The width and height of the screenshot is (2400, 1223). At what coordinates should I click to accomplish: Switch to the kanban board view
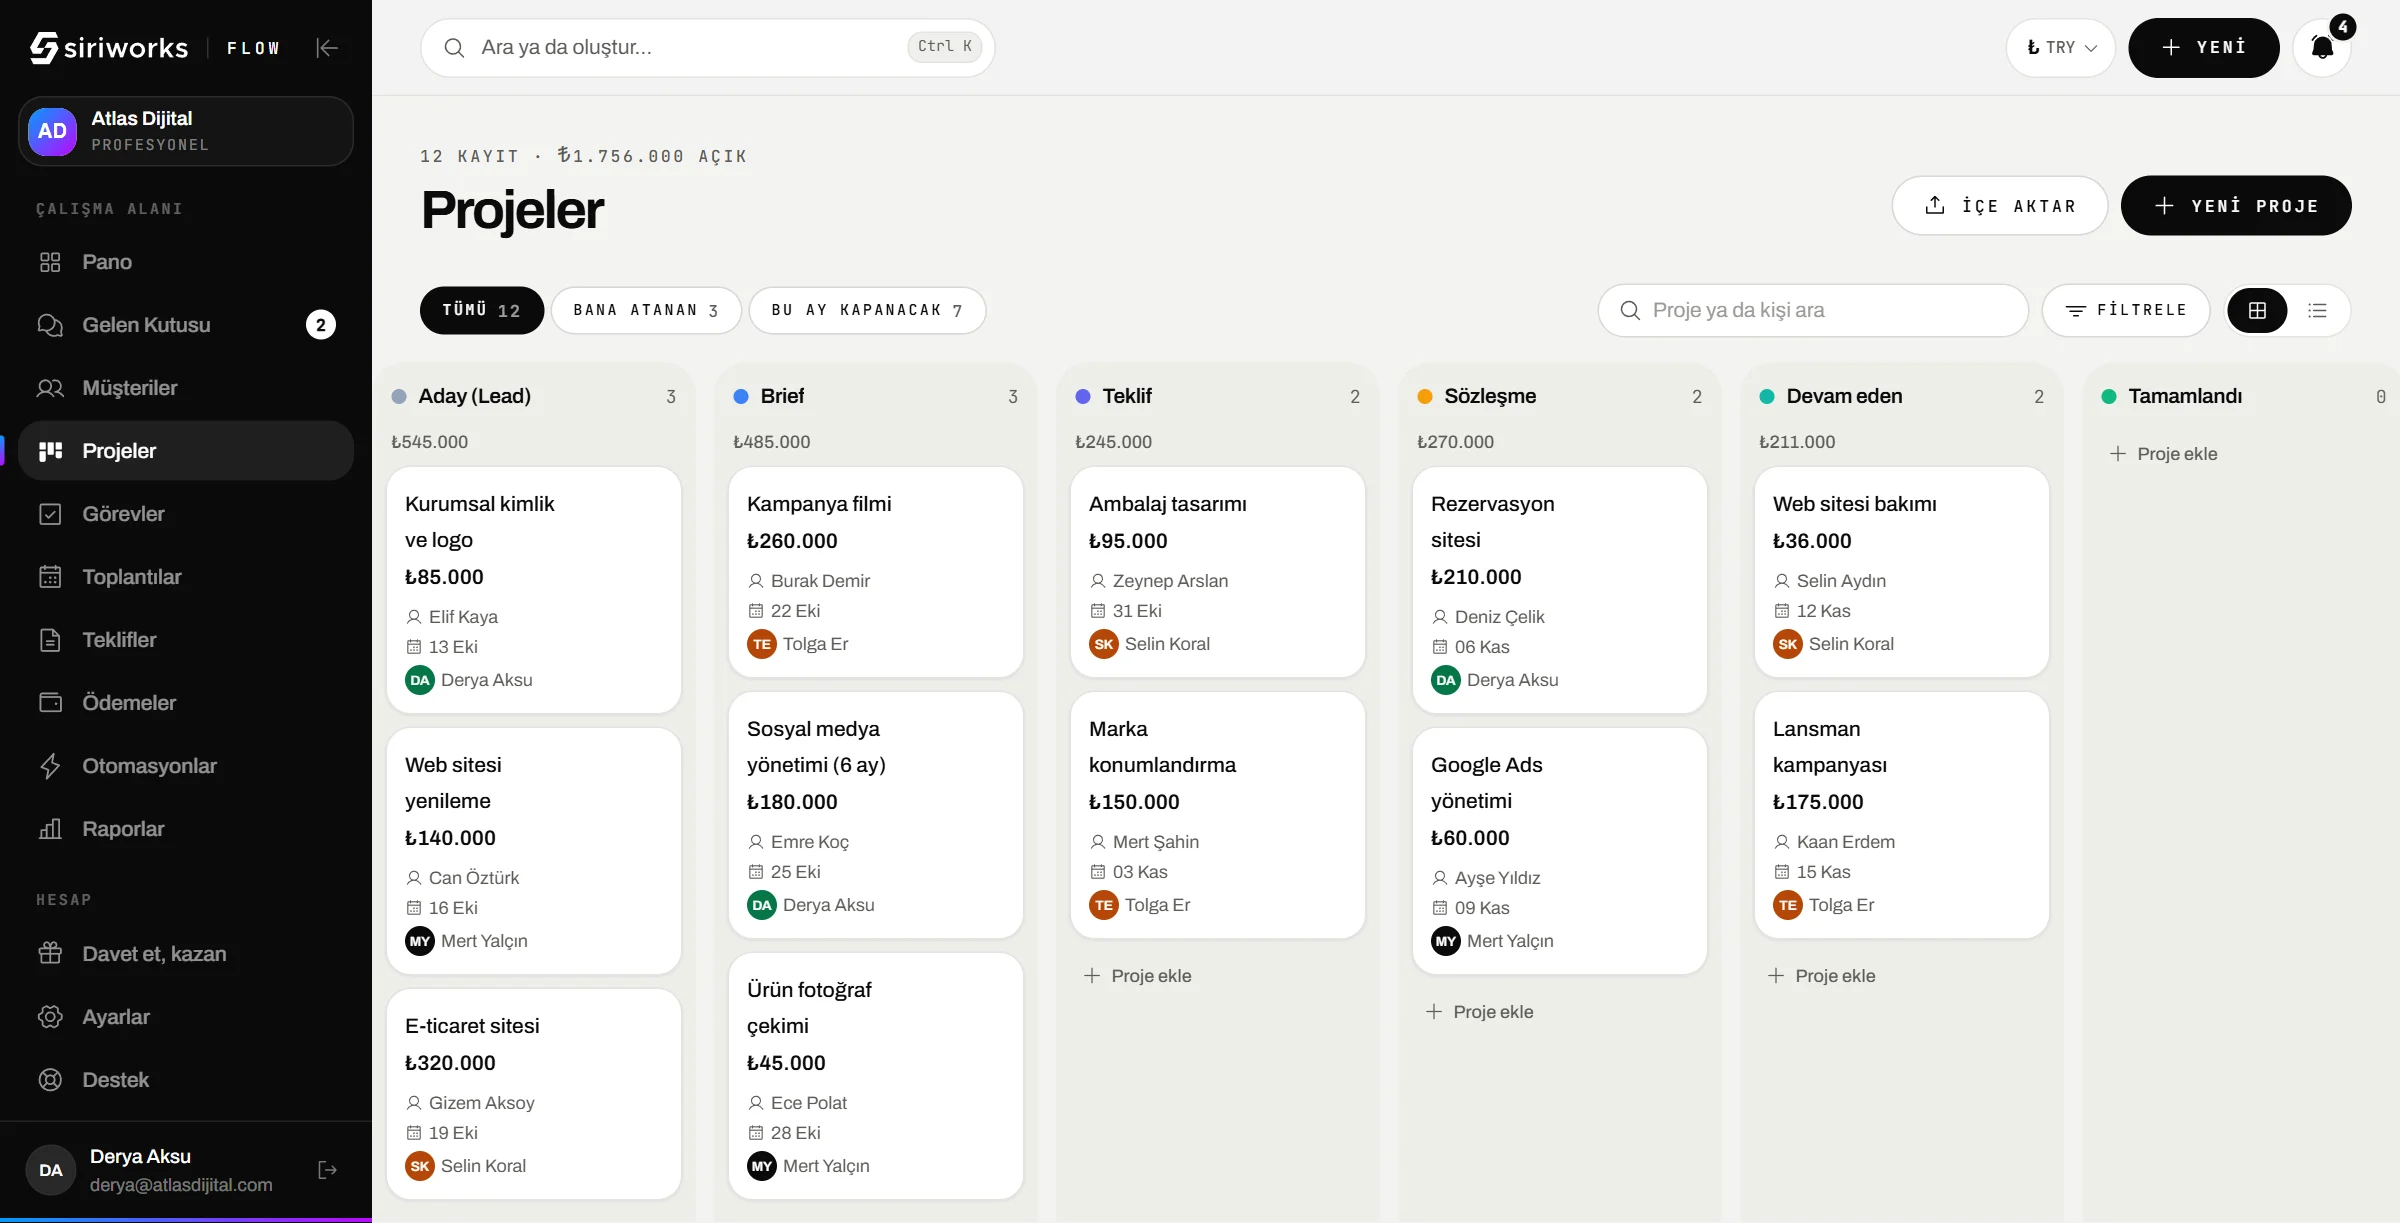[2257, 310]
